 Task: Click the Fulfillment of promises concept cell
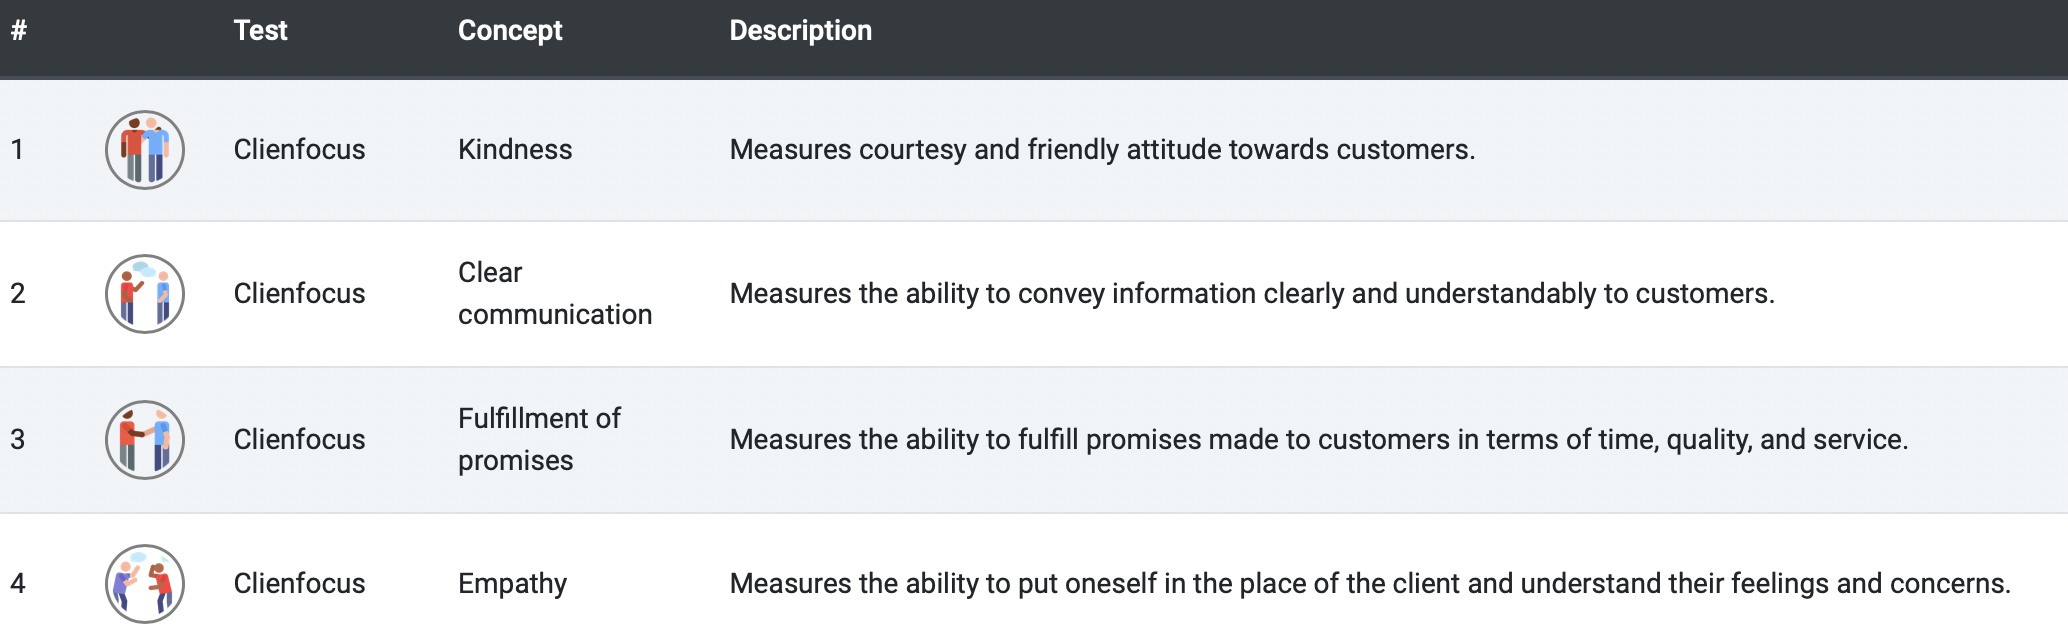pyautogui.click(x=539, y=440)
